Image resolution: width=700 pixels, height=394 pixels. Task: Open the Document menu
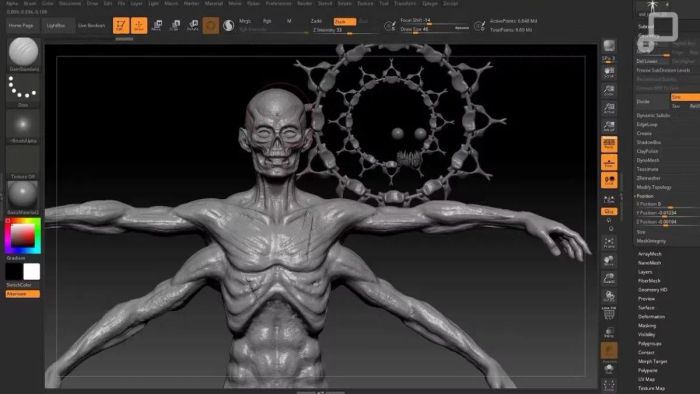[70, 4]
